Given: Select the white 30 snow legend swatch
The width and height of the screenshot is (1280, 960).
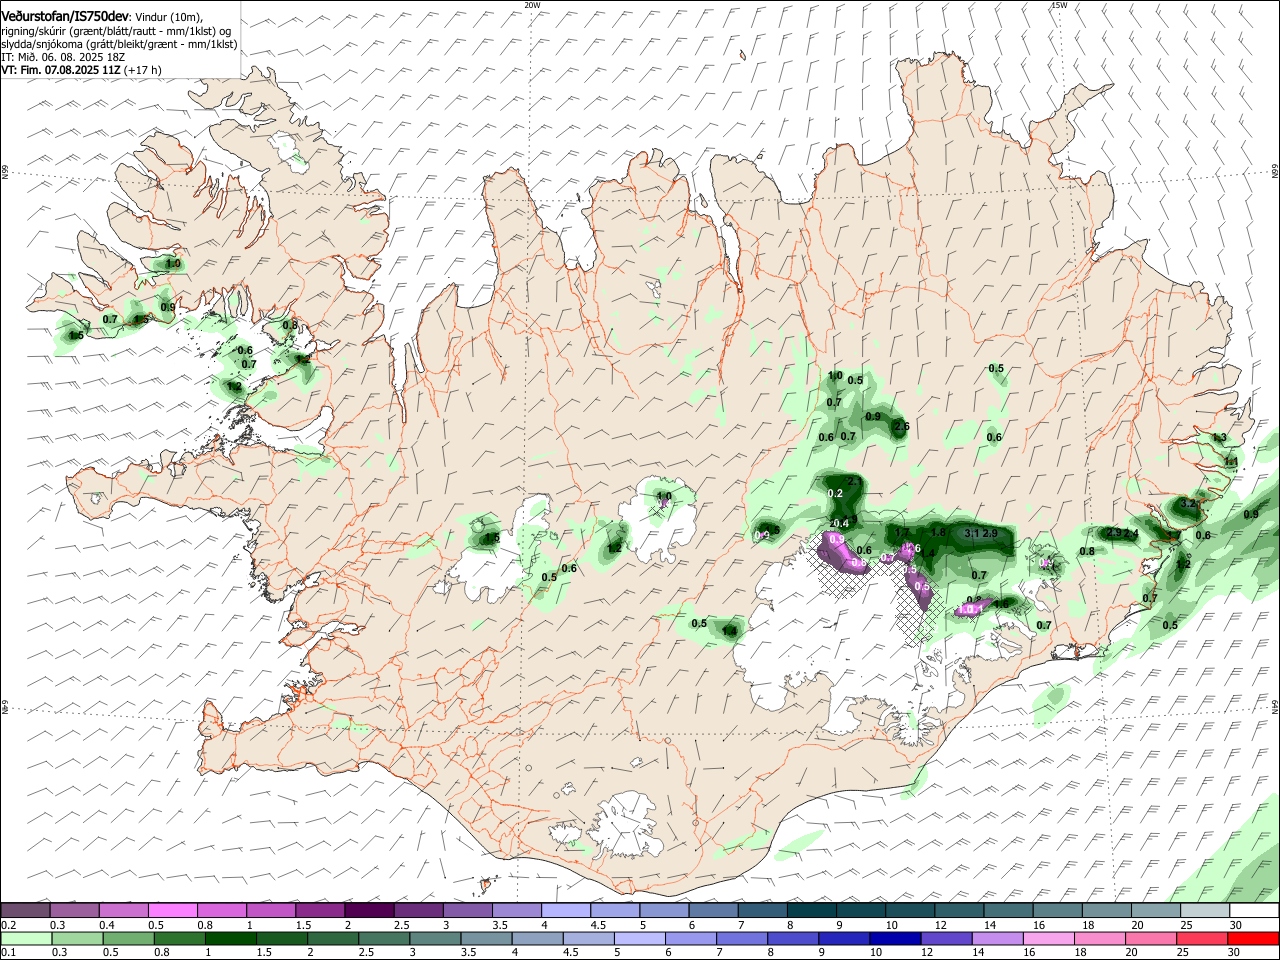Looking at the screenshot, I should tap(1255, 910).
